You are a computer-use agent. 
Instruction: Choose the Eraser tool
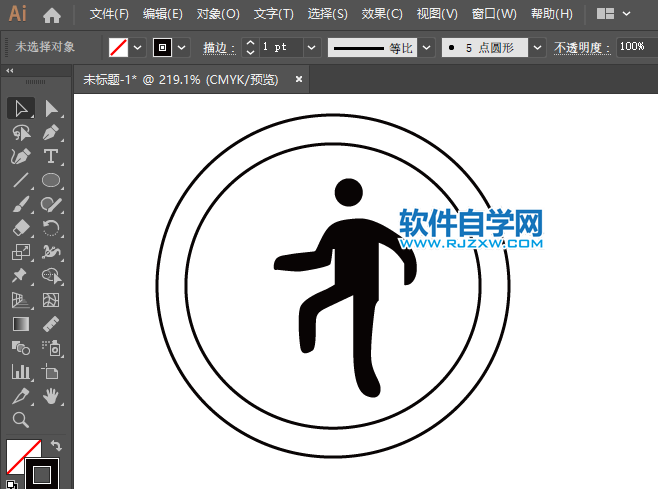click(x=21, y=228)
